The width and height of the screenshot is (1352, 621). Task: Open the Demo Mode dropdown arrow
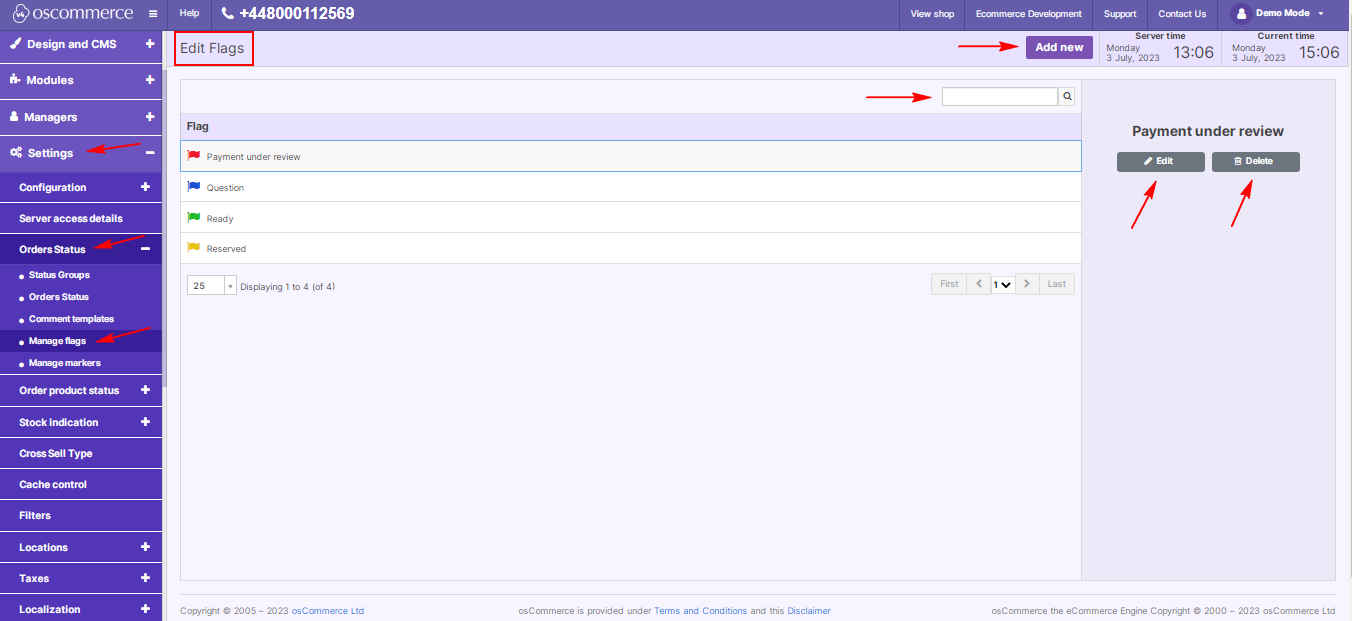[x=1321, y=14]
